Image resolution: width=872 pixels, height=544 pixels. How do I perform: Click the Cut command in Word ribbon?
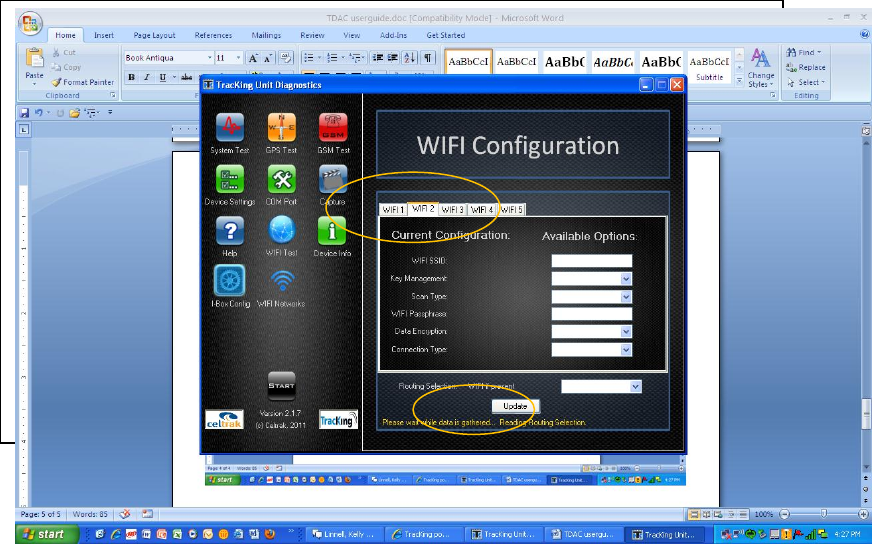63,52
